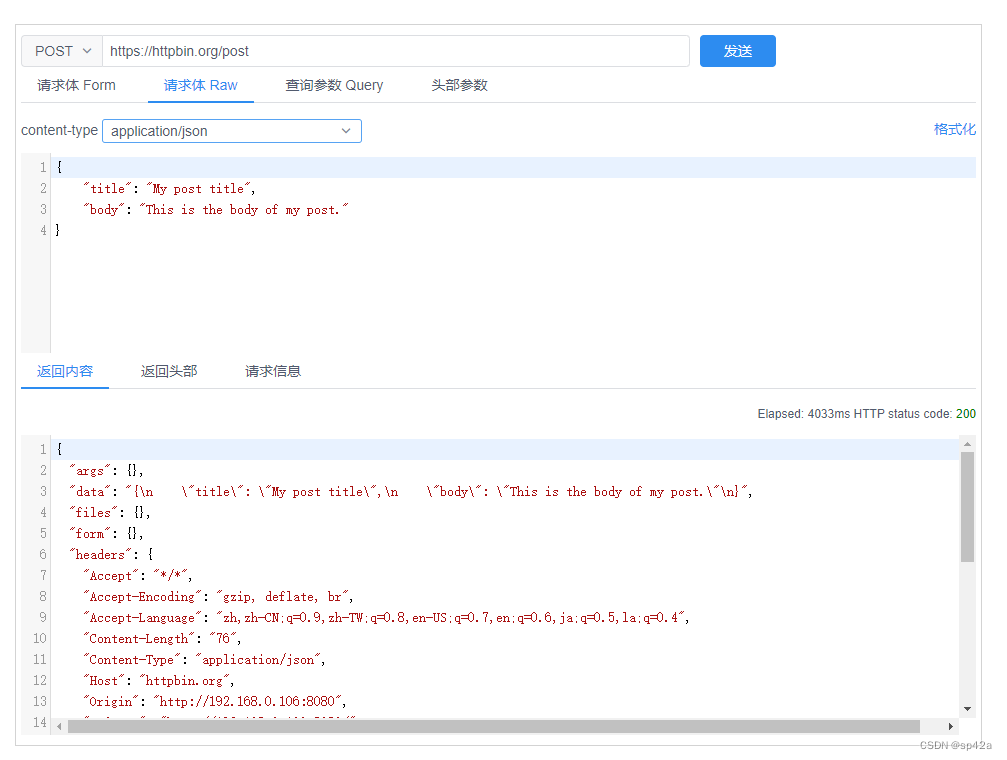The width and height of the screenshot is (1007, 760).
Task: Click the "files": {} response line
Action: 110,513
